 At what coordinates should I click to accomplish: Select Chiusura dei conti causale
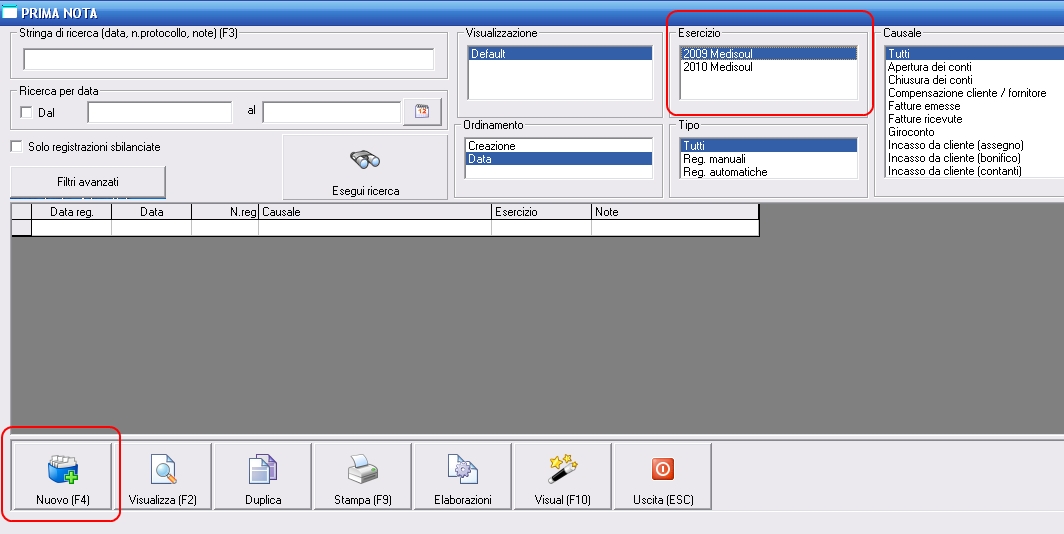tap(974, 79)
